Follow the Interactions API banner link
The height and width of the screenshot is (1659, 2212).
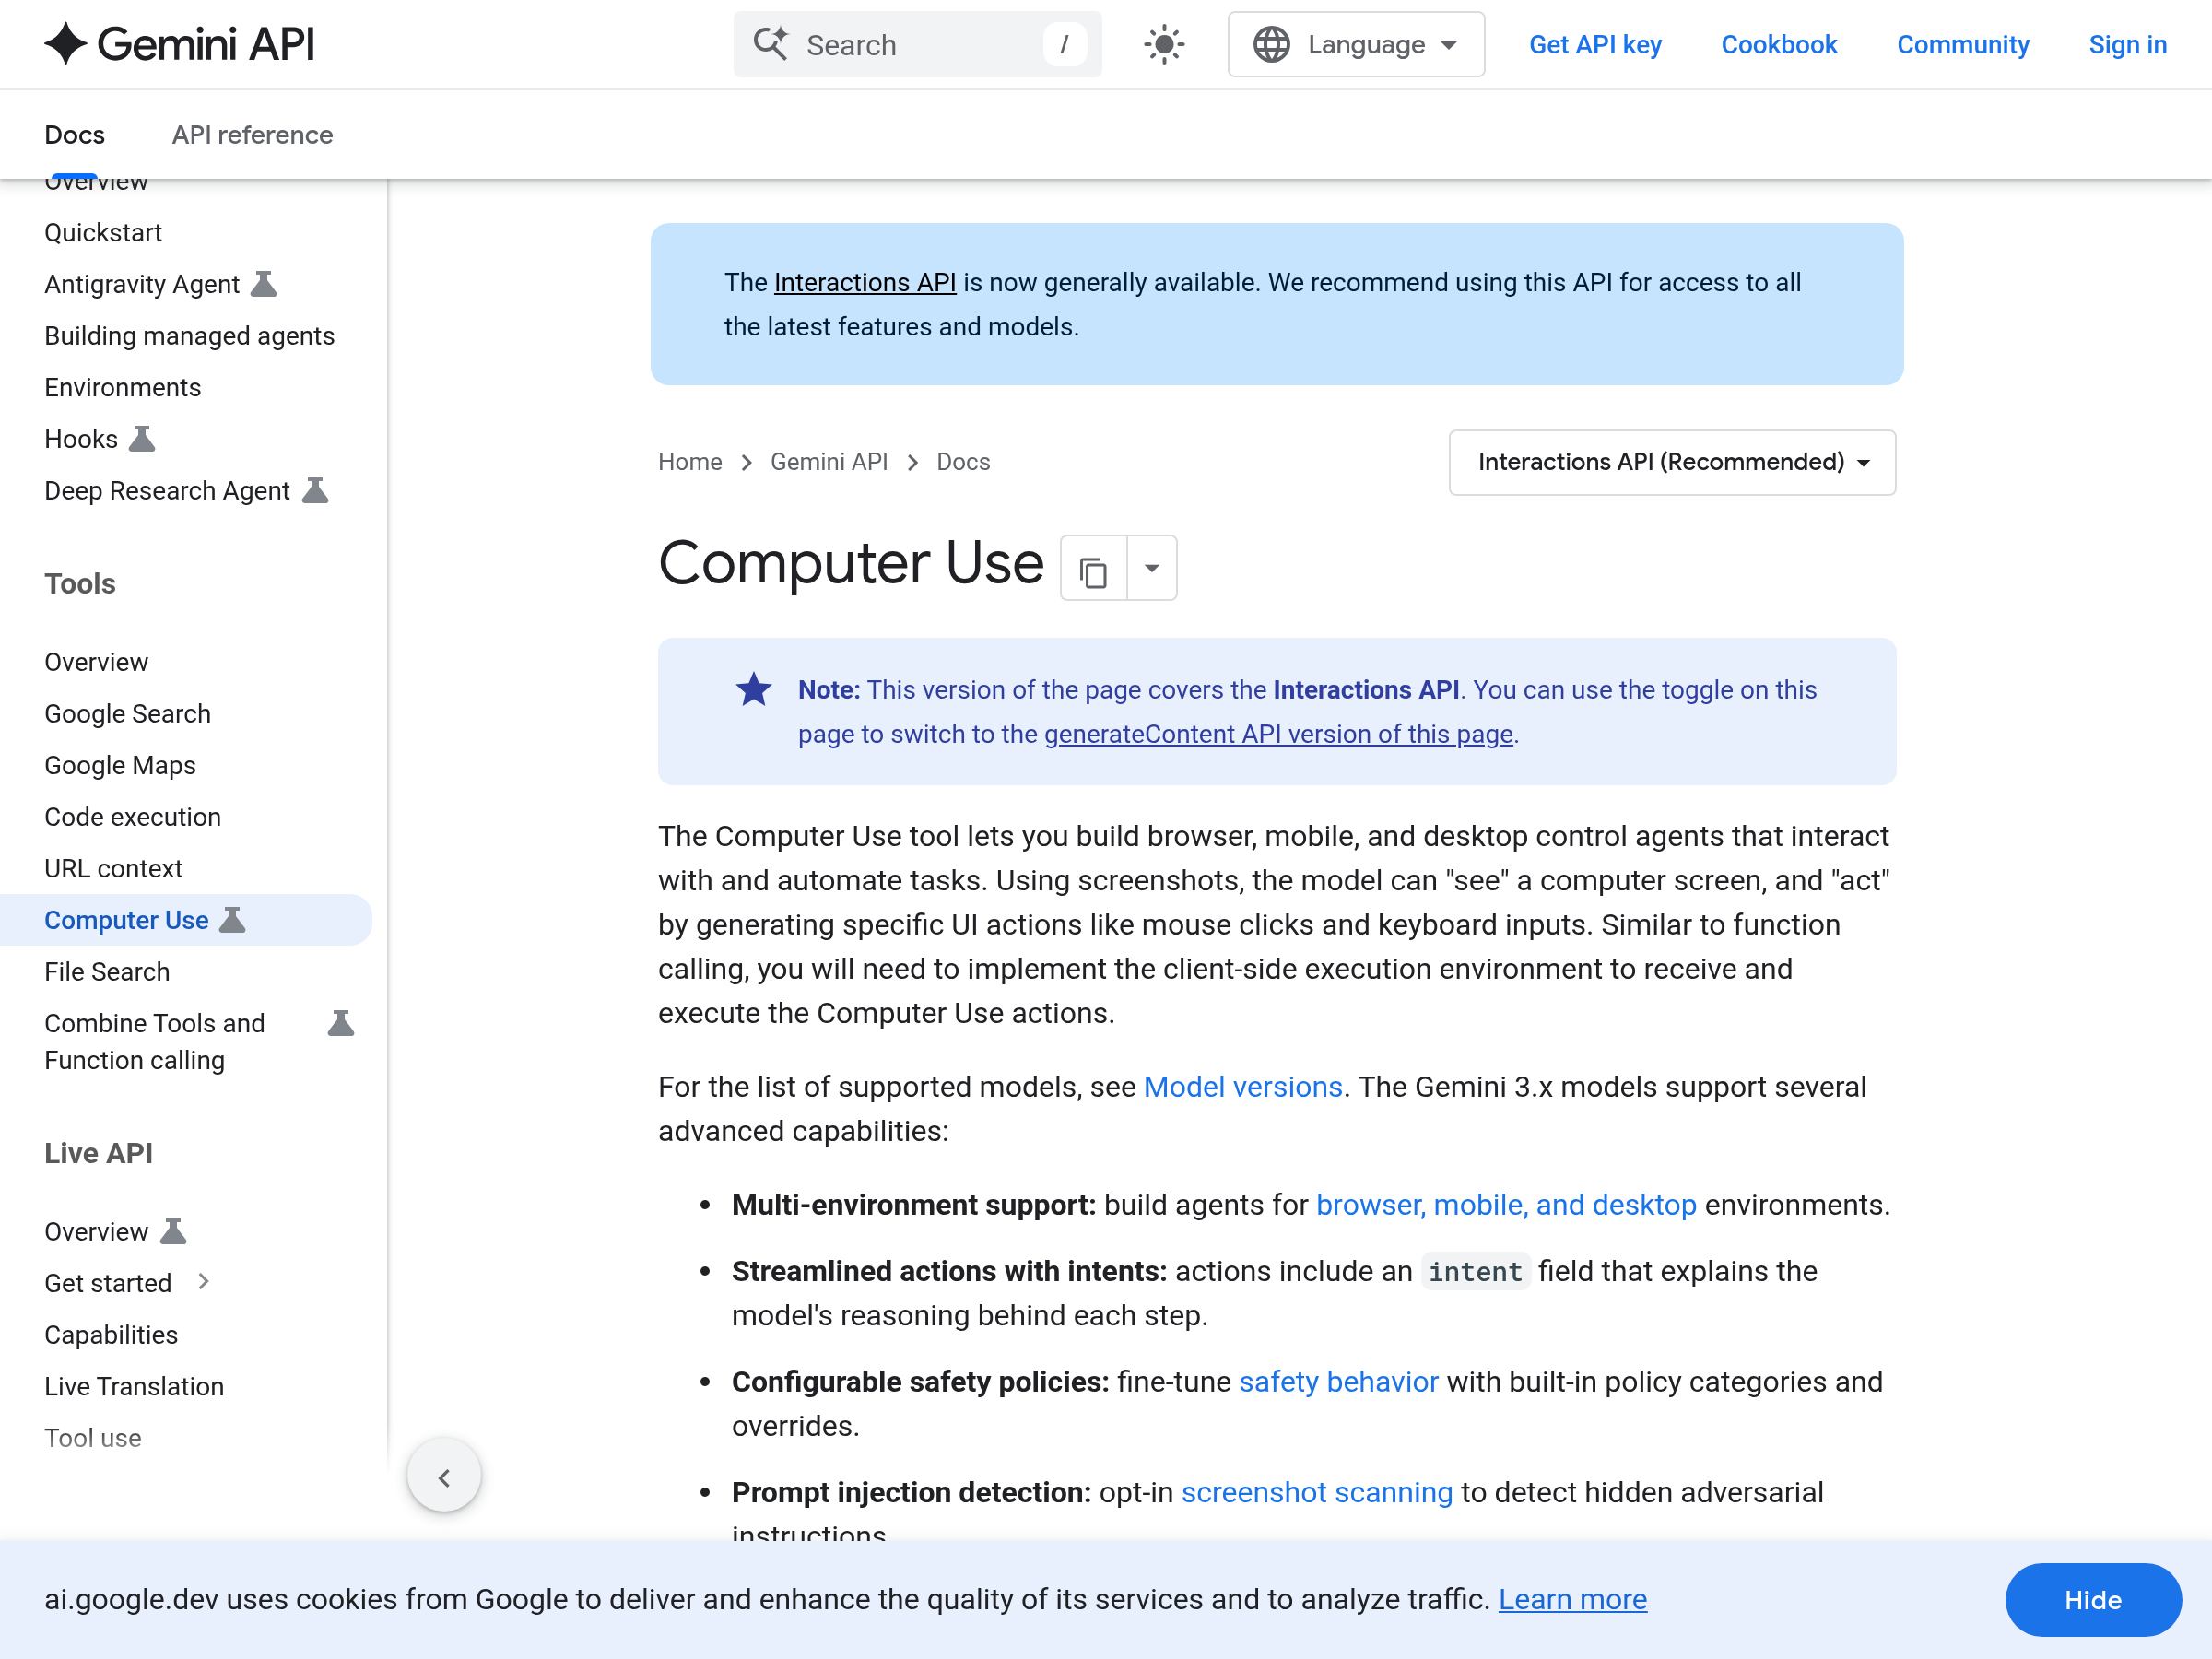tap(865, 283)
